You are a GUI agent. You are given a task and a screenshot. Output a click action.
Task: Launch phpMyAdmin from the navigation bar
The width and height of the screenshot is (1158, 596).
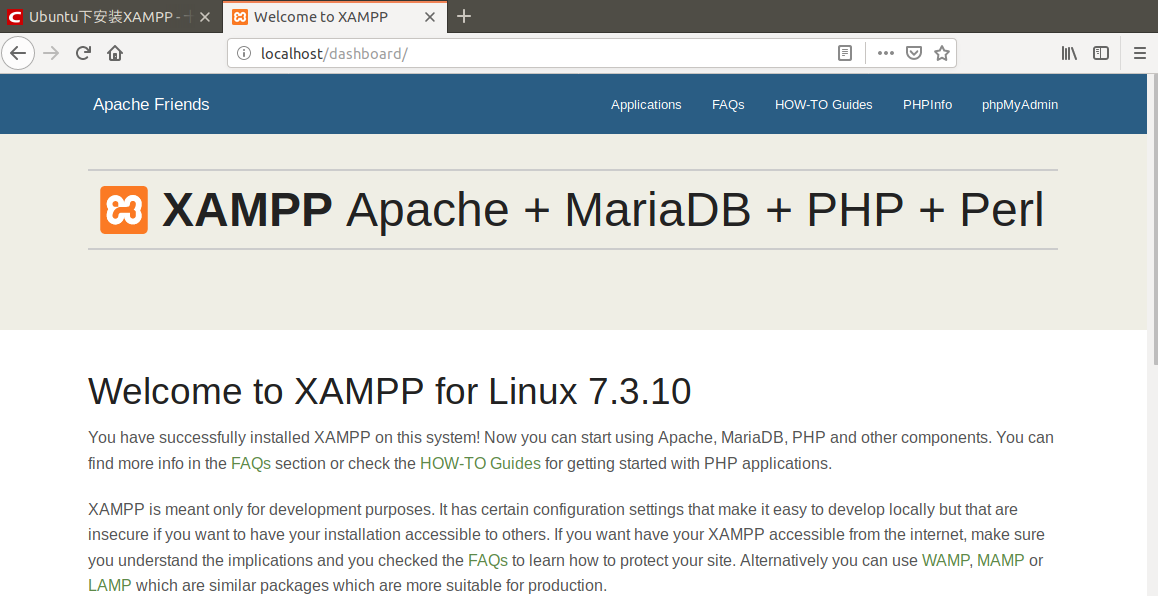pyautogui.click(x=1020, y=105)
